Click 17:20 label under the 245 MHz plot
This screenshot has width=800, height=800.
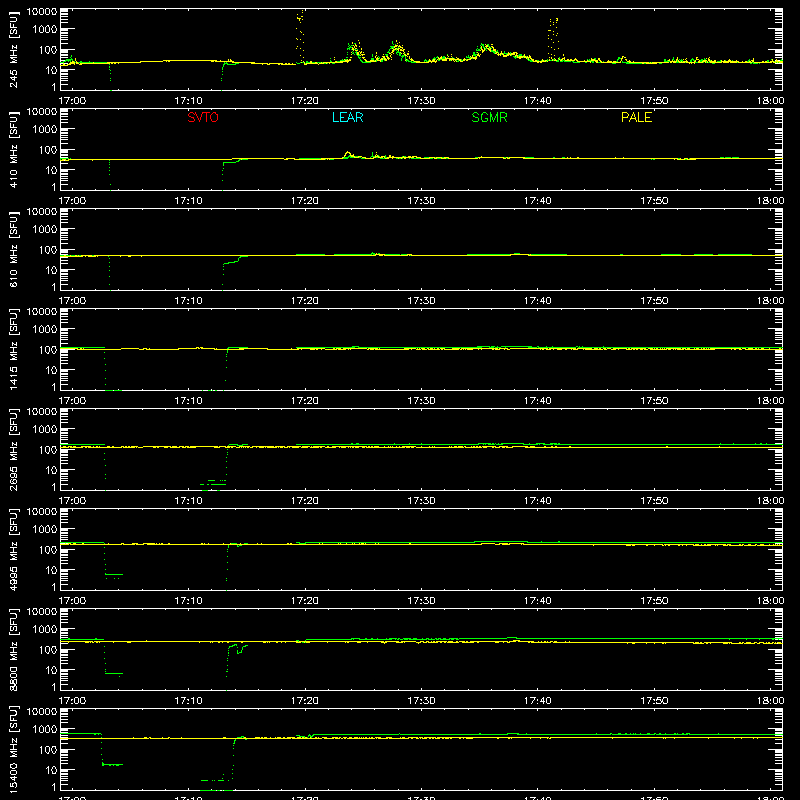[305, 101]
